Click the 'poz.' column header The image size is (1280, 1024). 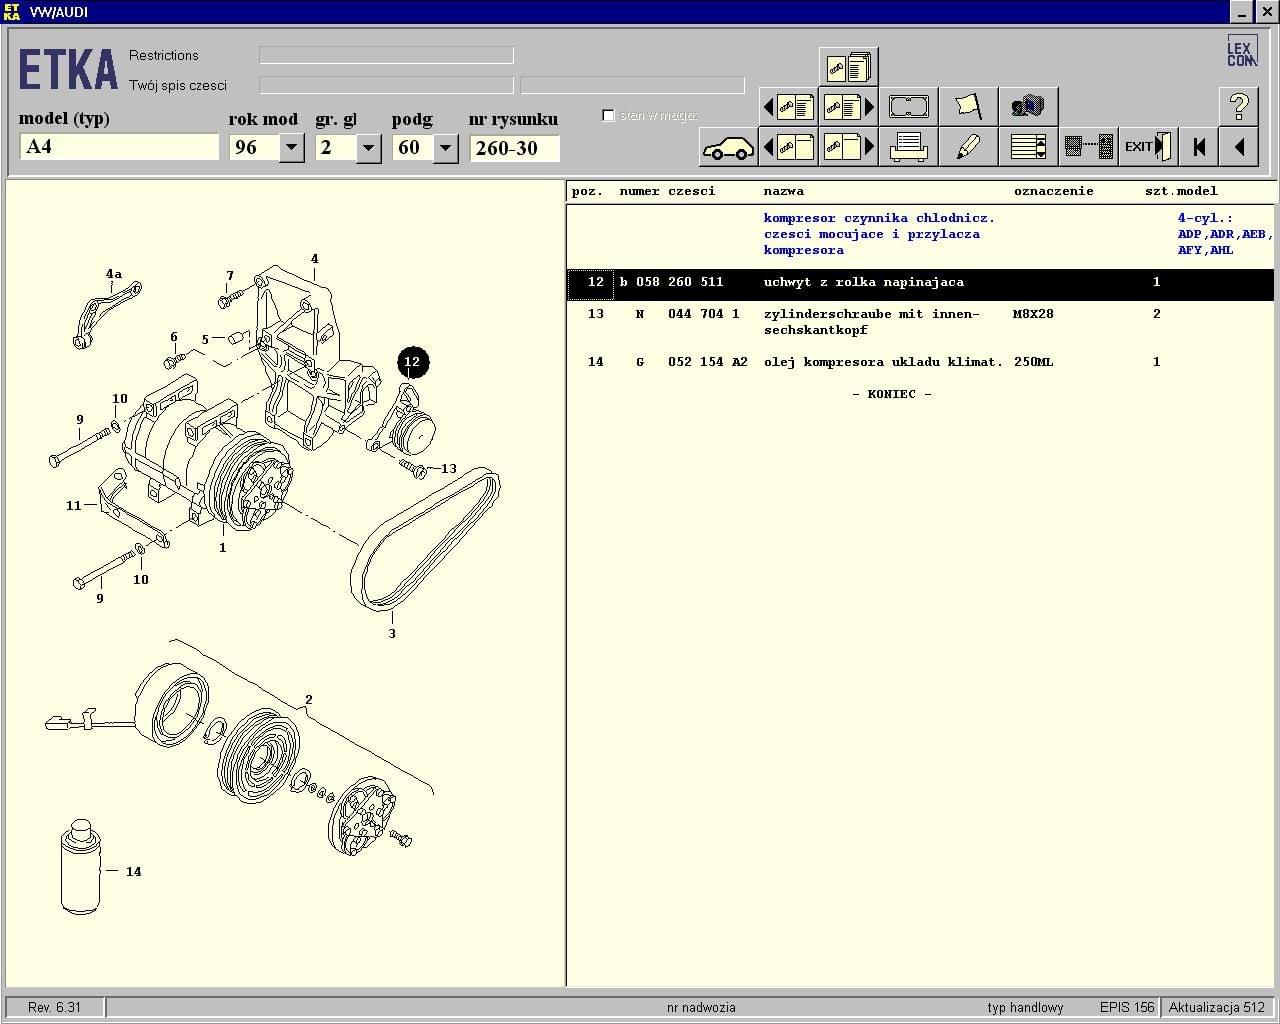click(x=587, y=191)
